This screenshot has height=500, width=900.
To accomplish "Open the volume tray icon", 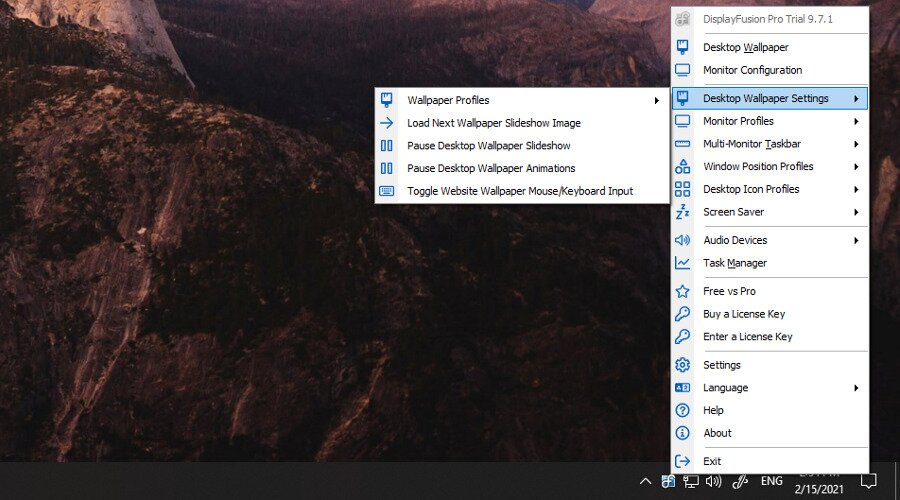I will [713, 481].
